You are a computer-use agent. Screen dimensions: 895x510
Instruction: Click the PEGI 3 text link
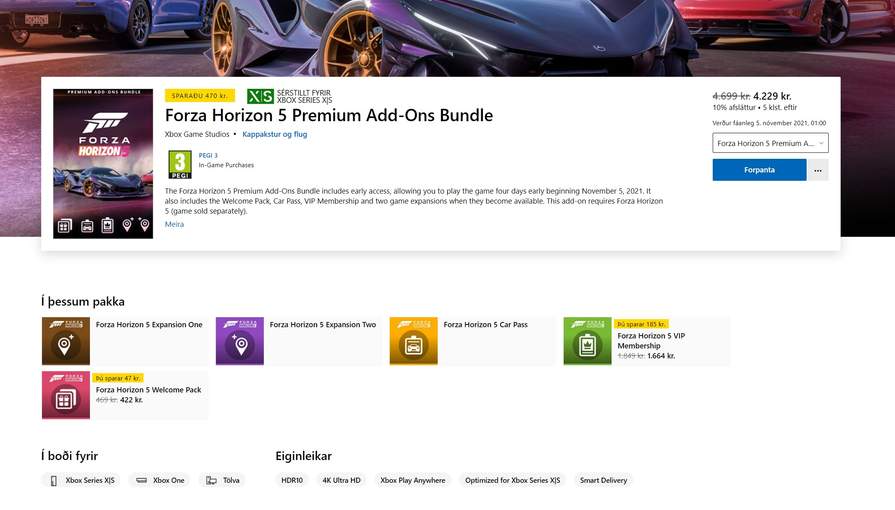[x=208, y=155]
